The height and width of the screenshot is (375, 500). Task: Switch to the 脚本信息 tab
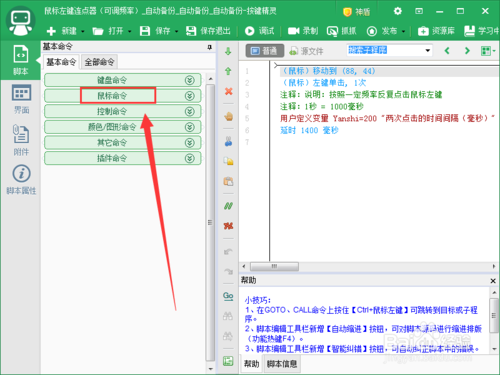coord(282,364)
